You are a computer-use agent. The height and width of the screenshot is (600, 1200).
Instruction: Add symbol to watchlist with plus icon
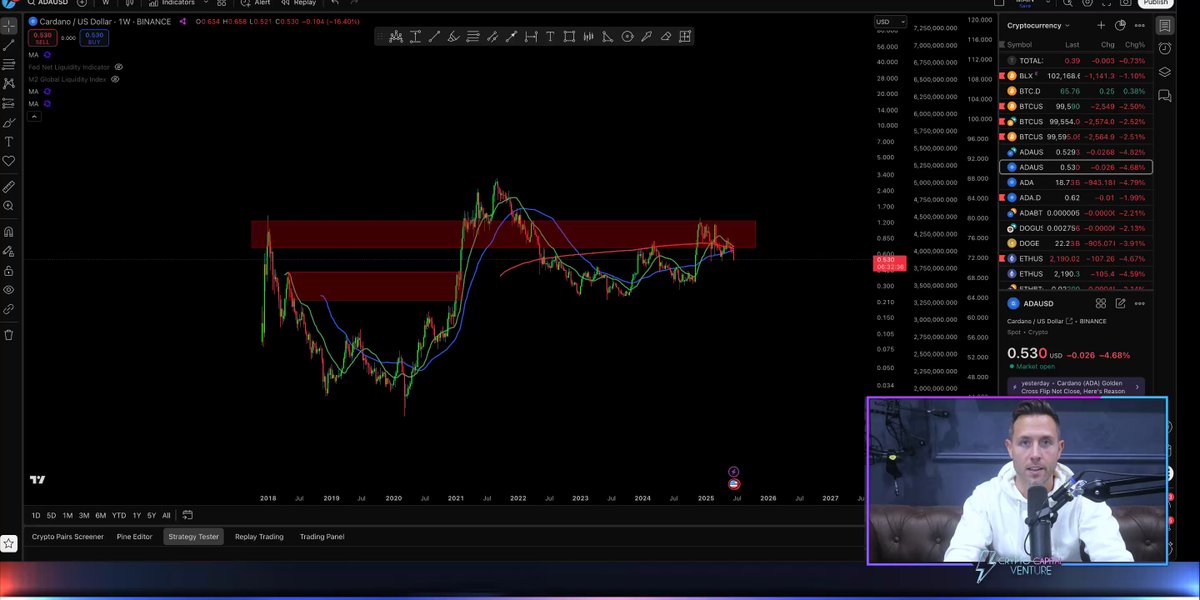(x=1101, y=25)
